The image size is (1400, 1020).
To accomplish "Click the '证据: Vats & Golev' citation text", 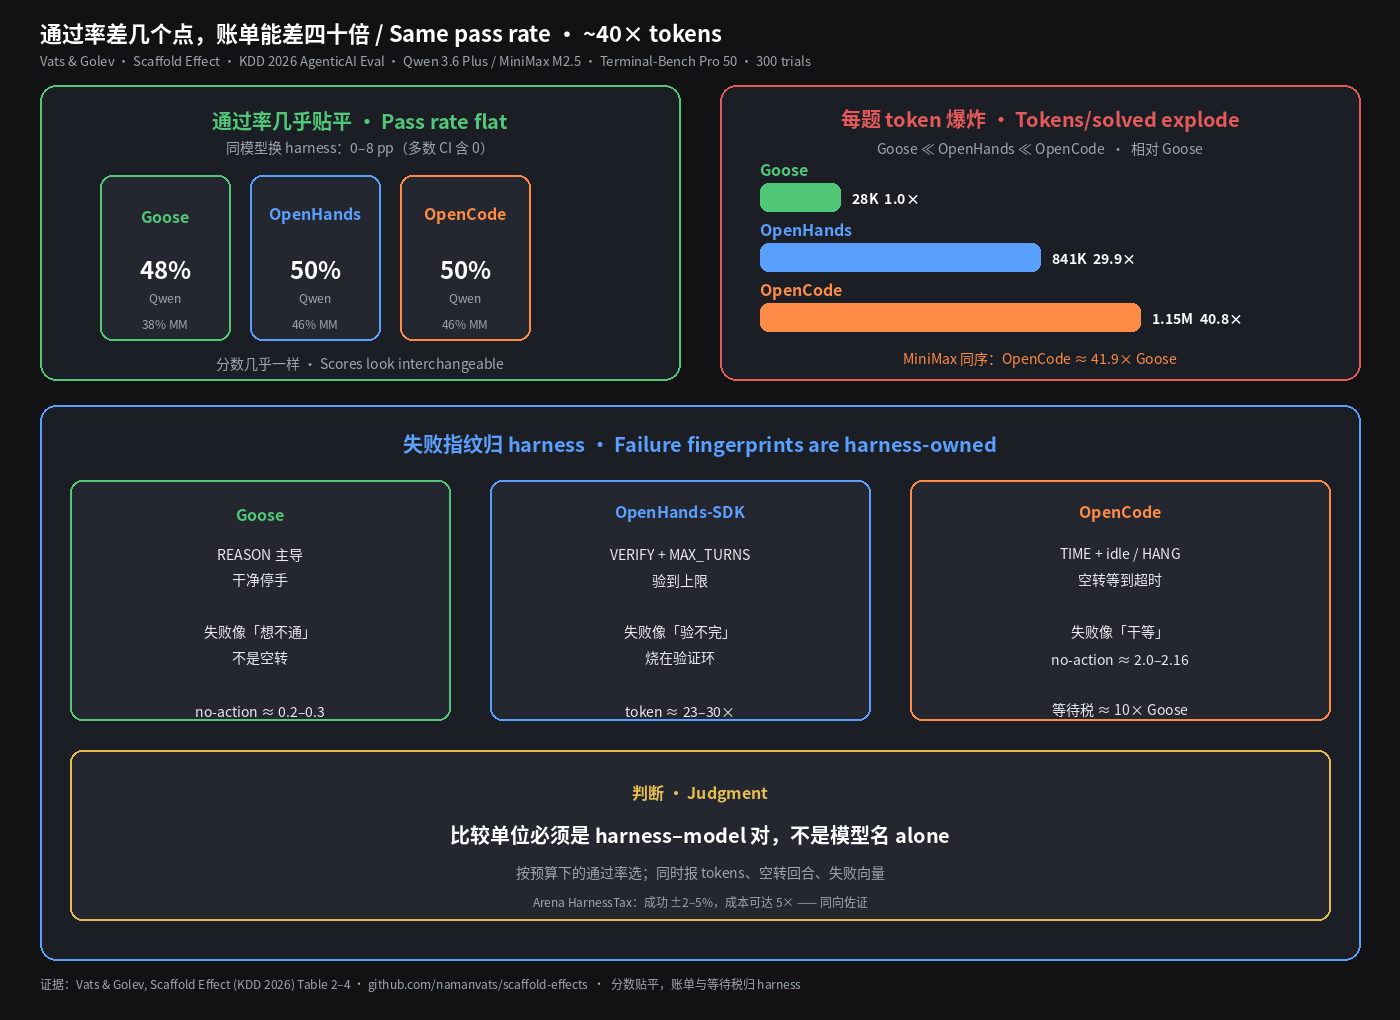I will click(x=195, y=985).
